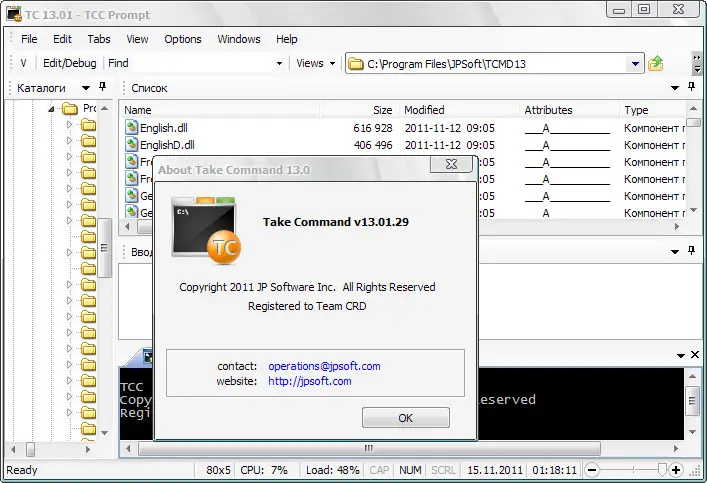Open the input panel dropdown menu
The width and height of the screenshot is (707, 483).
click(x=675, y=251)
